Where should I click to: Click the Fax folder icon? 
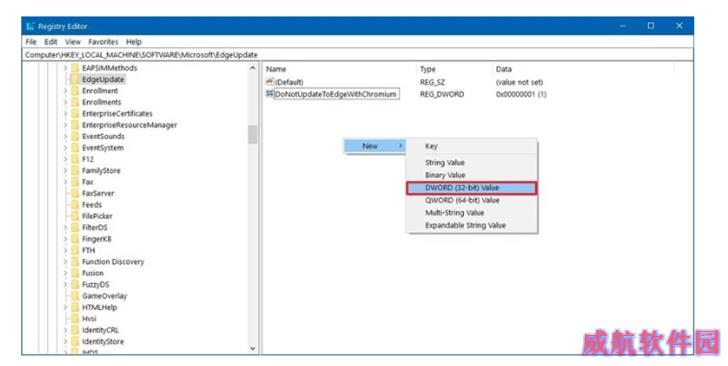pyautogui.click(x=75, y=182)
